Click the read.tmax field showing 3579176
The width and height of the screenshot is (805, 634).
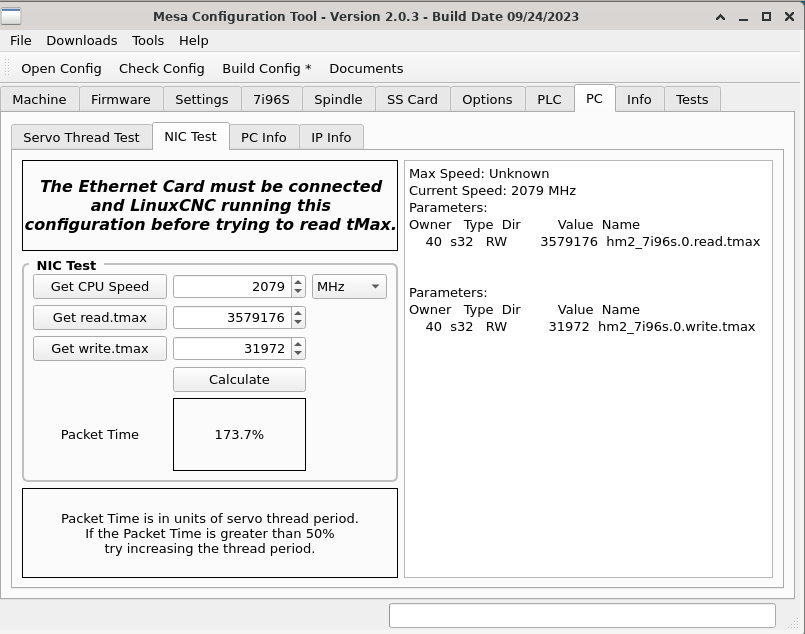[232, 317]
